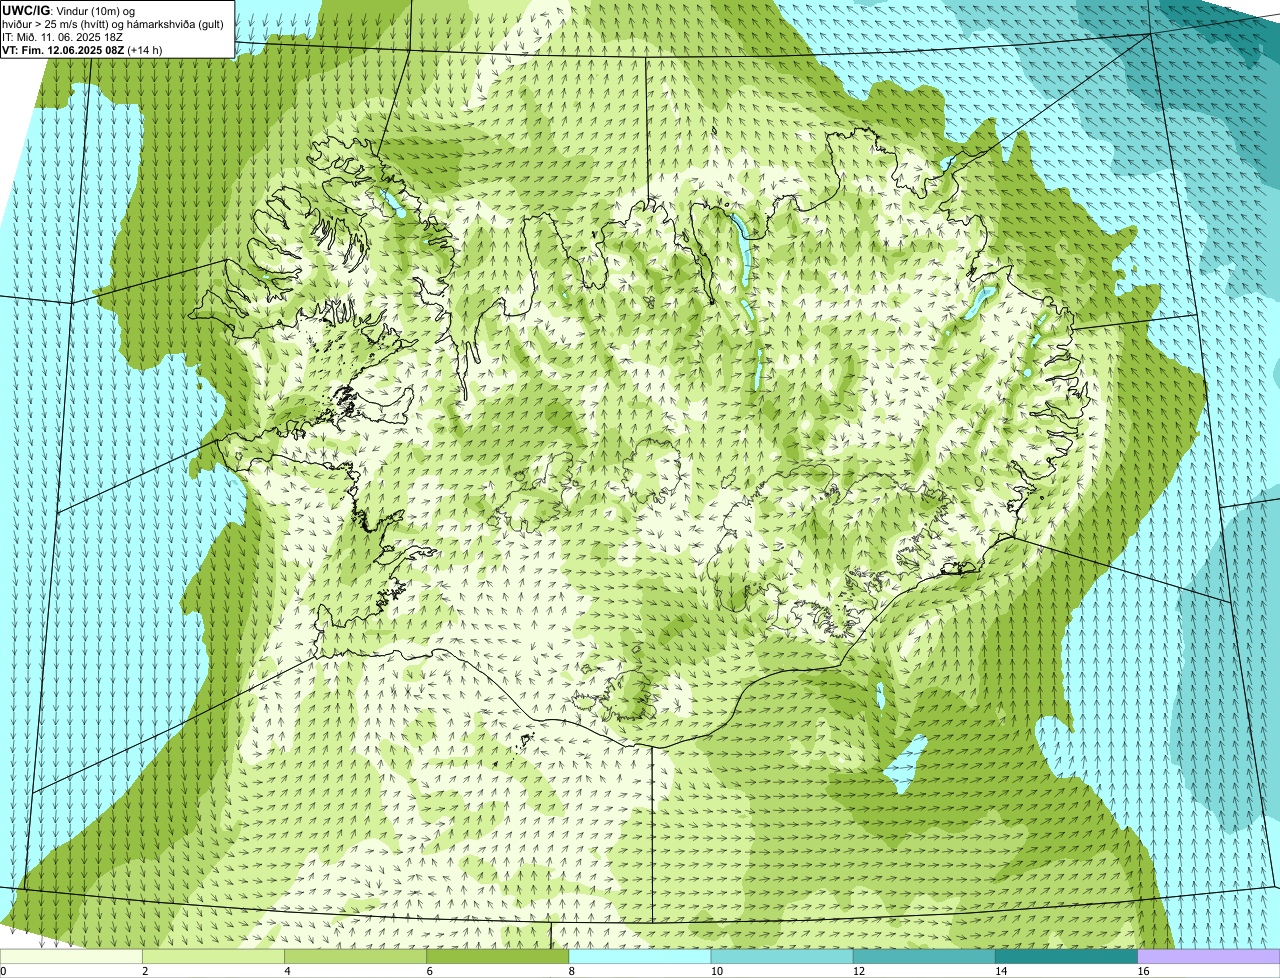Click the aqua 10–12 legend swatch
The width and height of the screenshot is (1280, 978).
782,956
